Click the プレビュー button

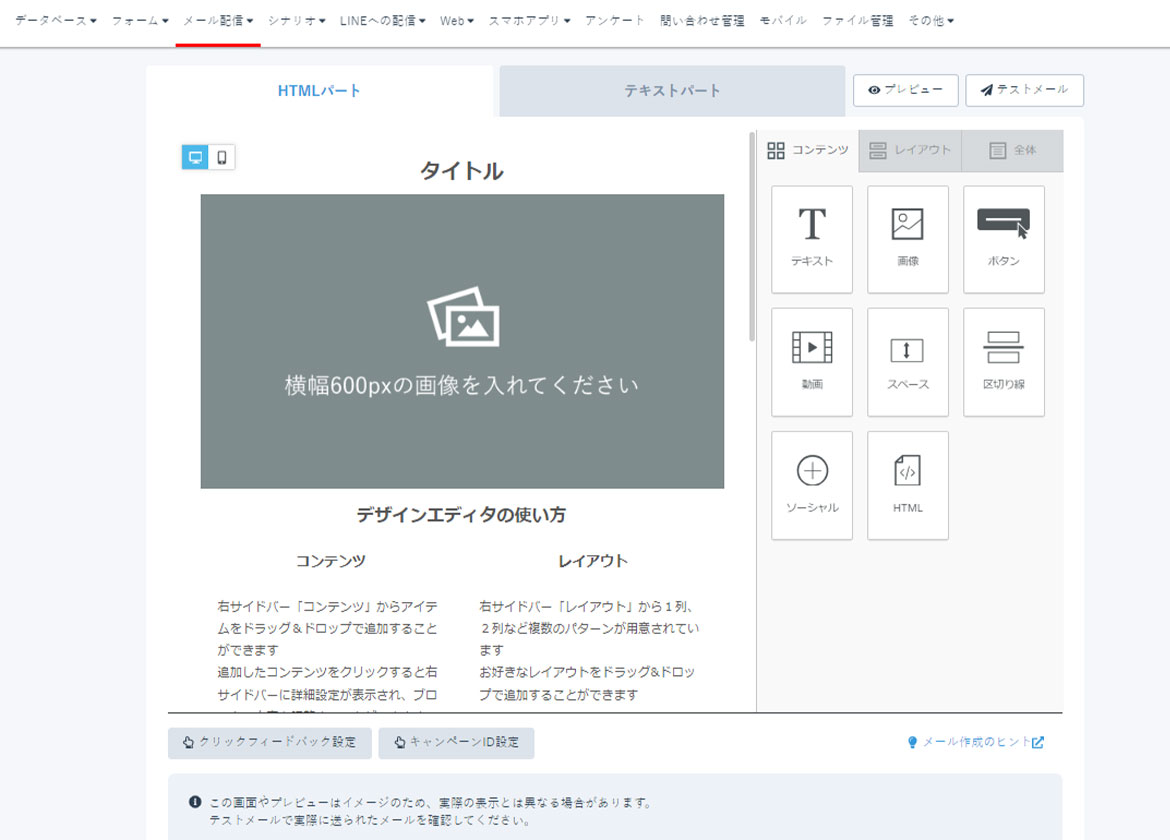(906, 90)
